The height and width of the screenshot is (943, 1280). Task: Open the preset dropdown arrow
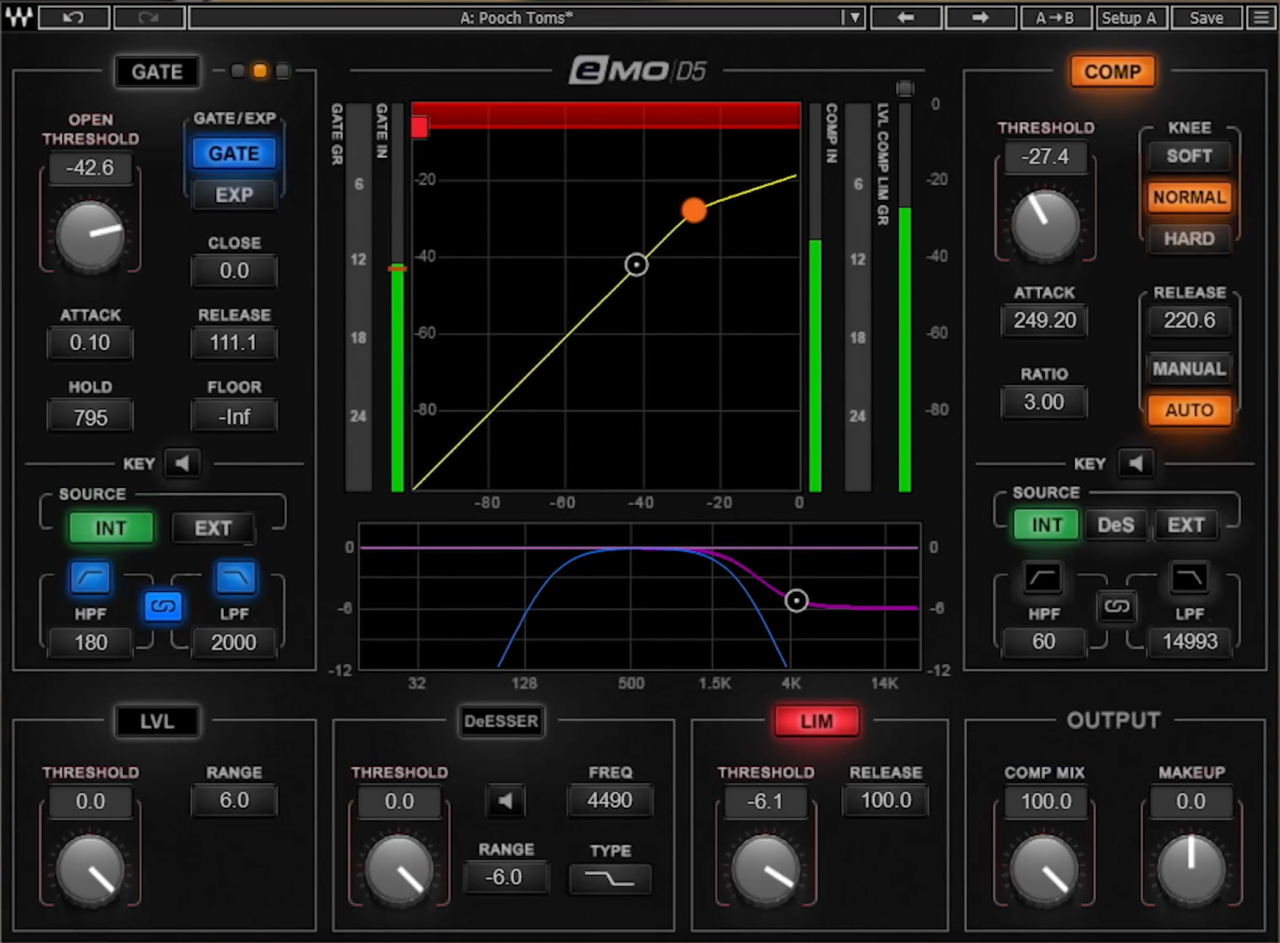(853, 17)
